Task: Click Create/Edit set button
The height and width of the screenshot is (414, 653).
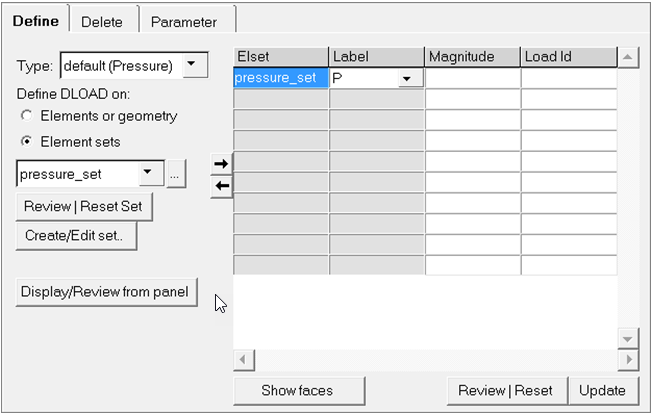Action: (76, 236)
